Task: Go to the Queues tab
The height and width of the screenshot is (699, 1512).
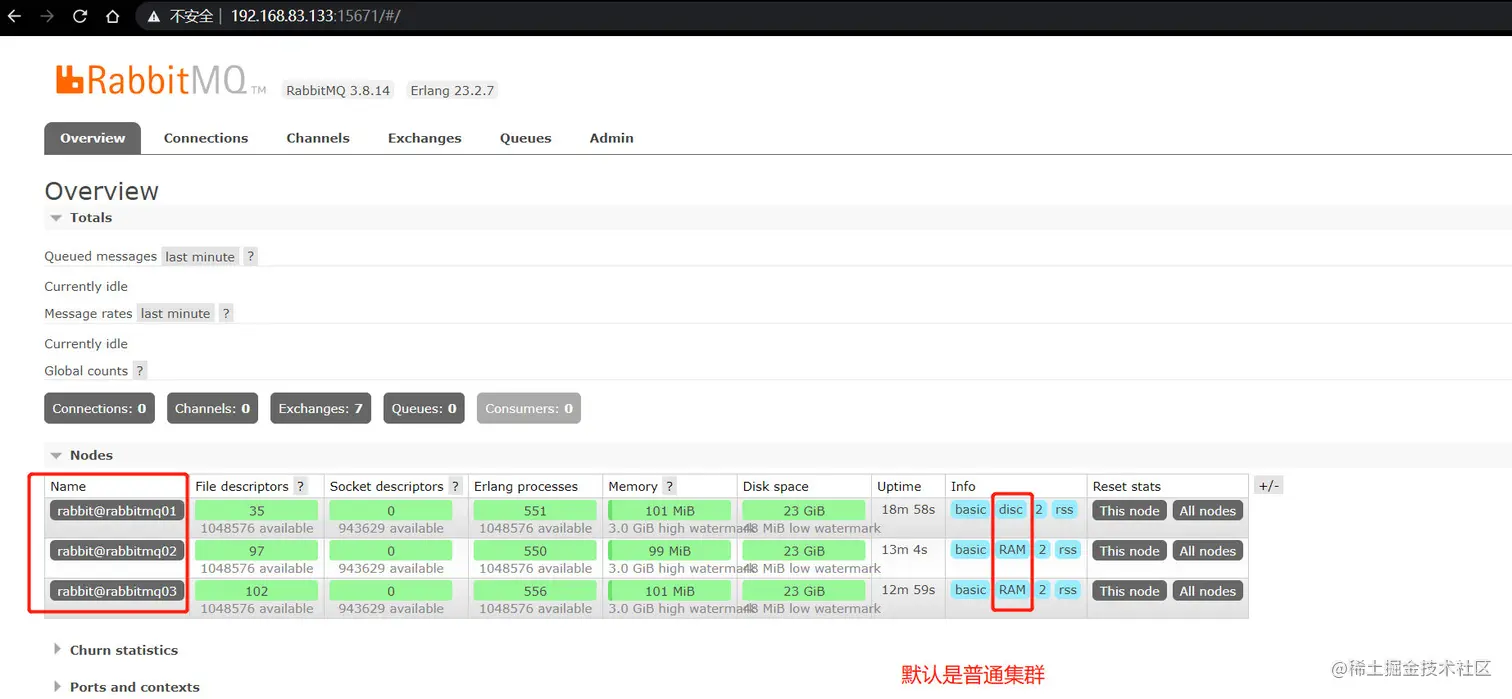Action: [x=526, y=138]
